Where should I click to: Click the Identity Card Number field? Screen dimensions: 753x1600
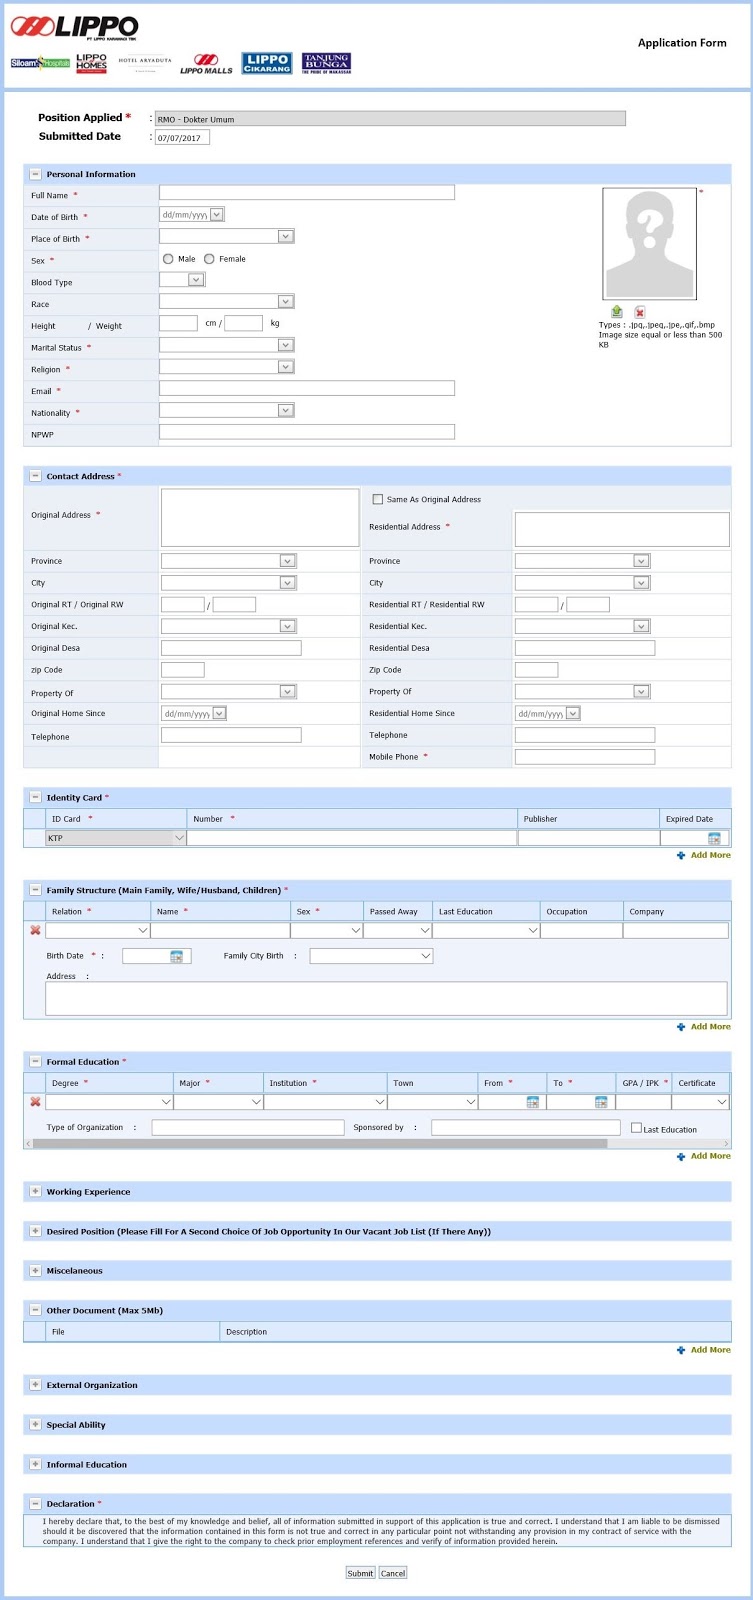352,838
